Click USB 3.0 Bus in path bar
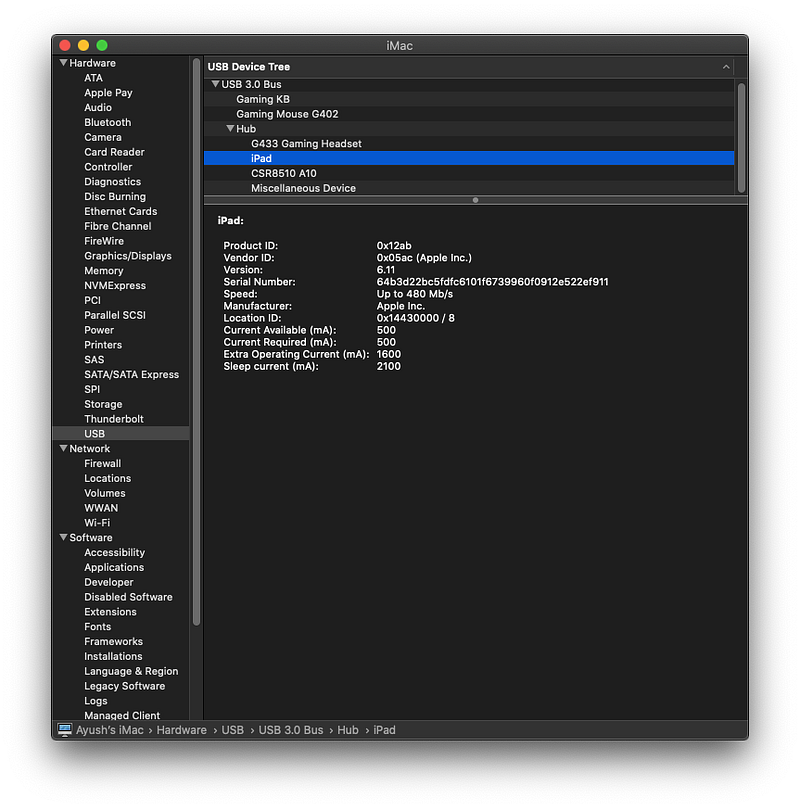 (x=291, y=730)
